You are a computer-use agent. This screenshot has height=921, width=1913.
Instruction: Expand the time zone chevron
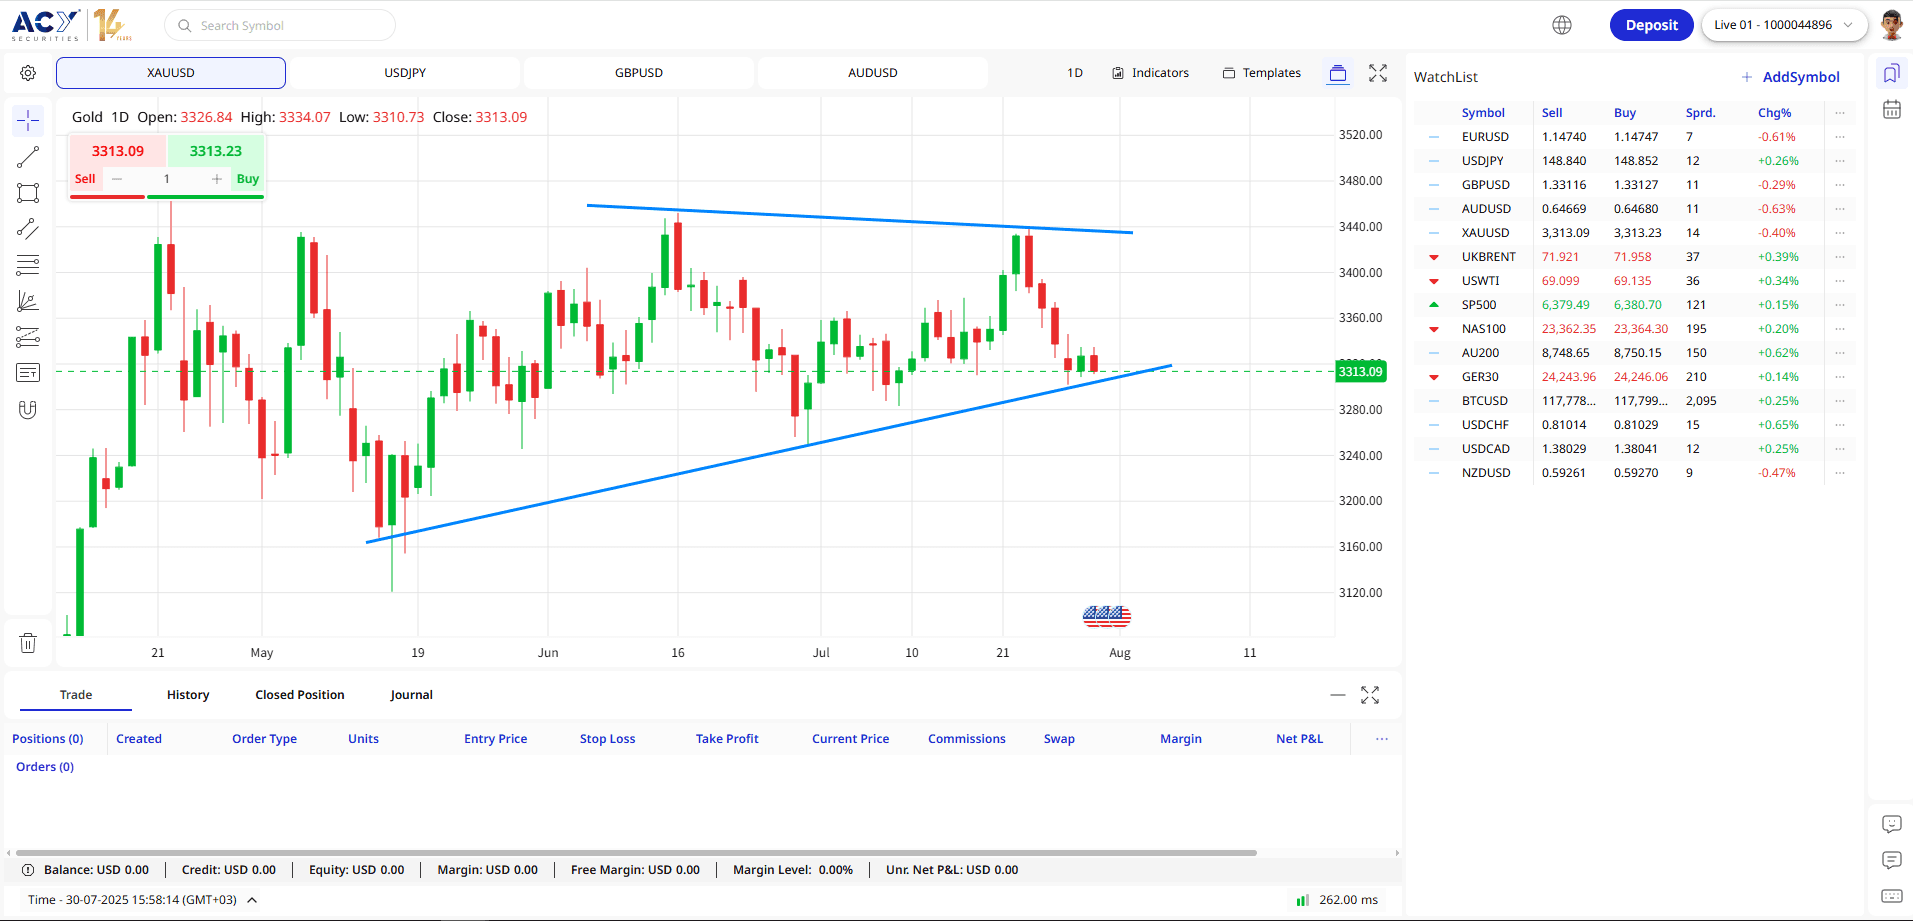252,900
